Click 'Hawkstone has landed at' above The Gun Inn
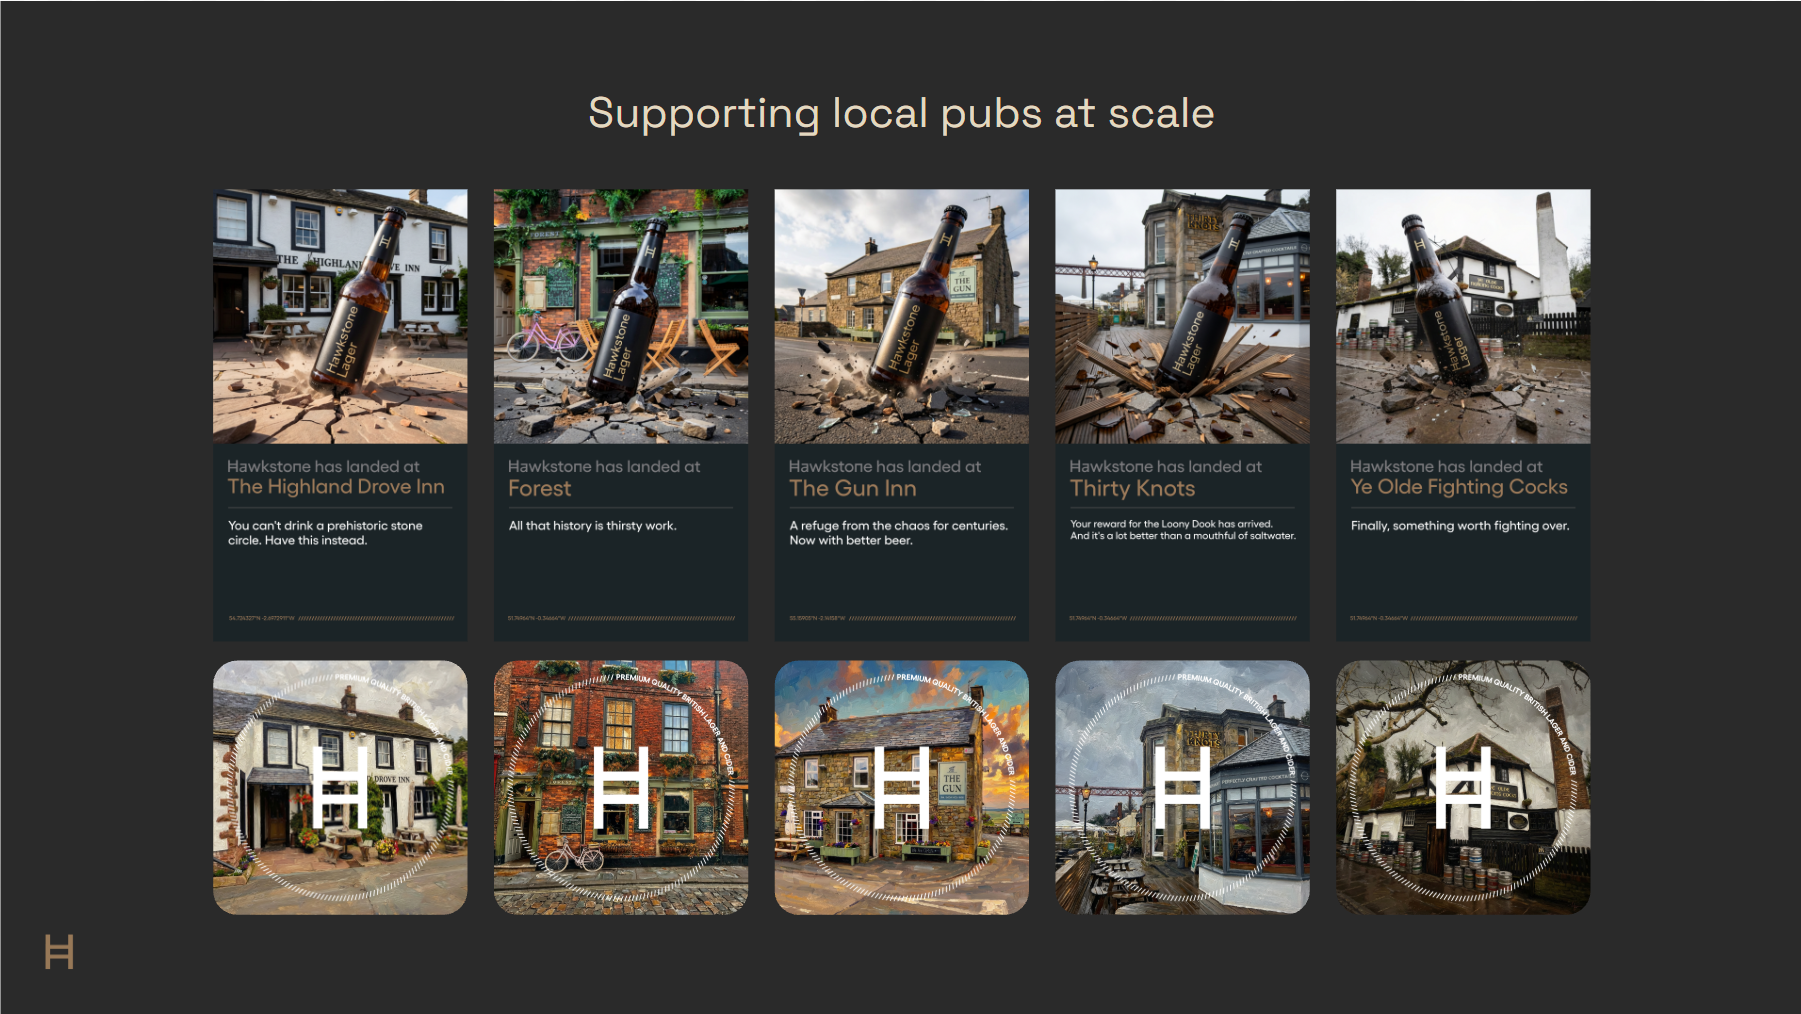The height and width of the screenshot is (1014, 1801). pos(885,466)
